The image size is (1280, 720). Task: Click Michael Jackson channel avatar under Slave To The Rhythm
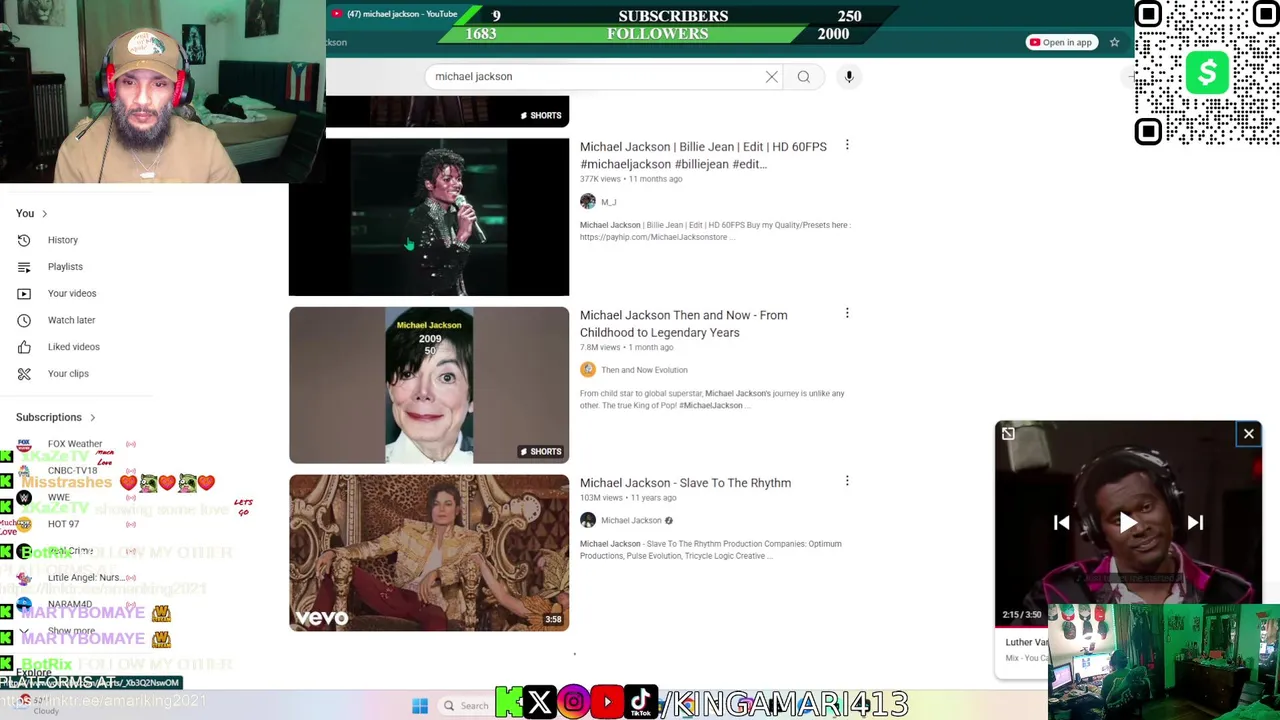588,520
